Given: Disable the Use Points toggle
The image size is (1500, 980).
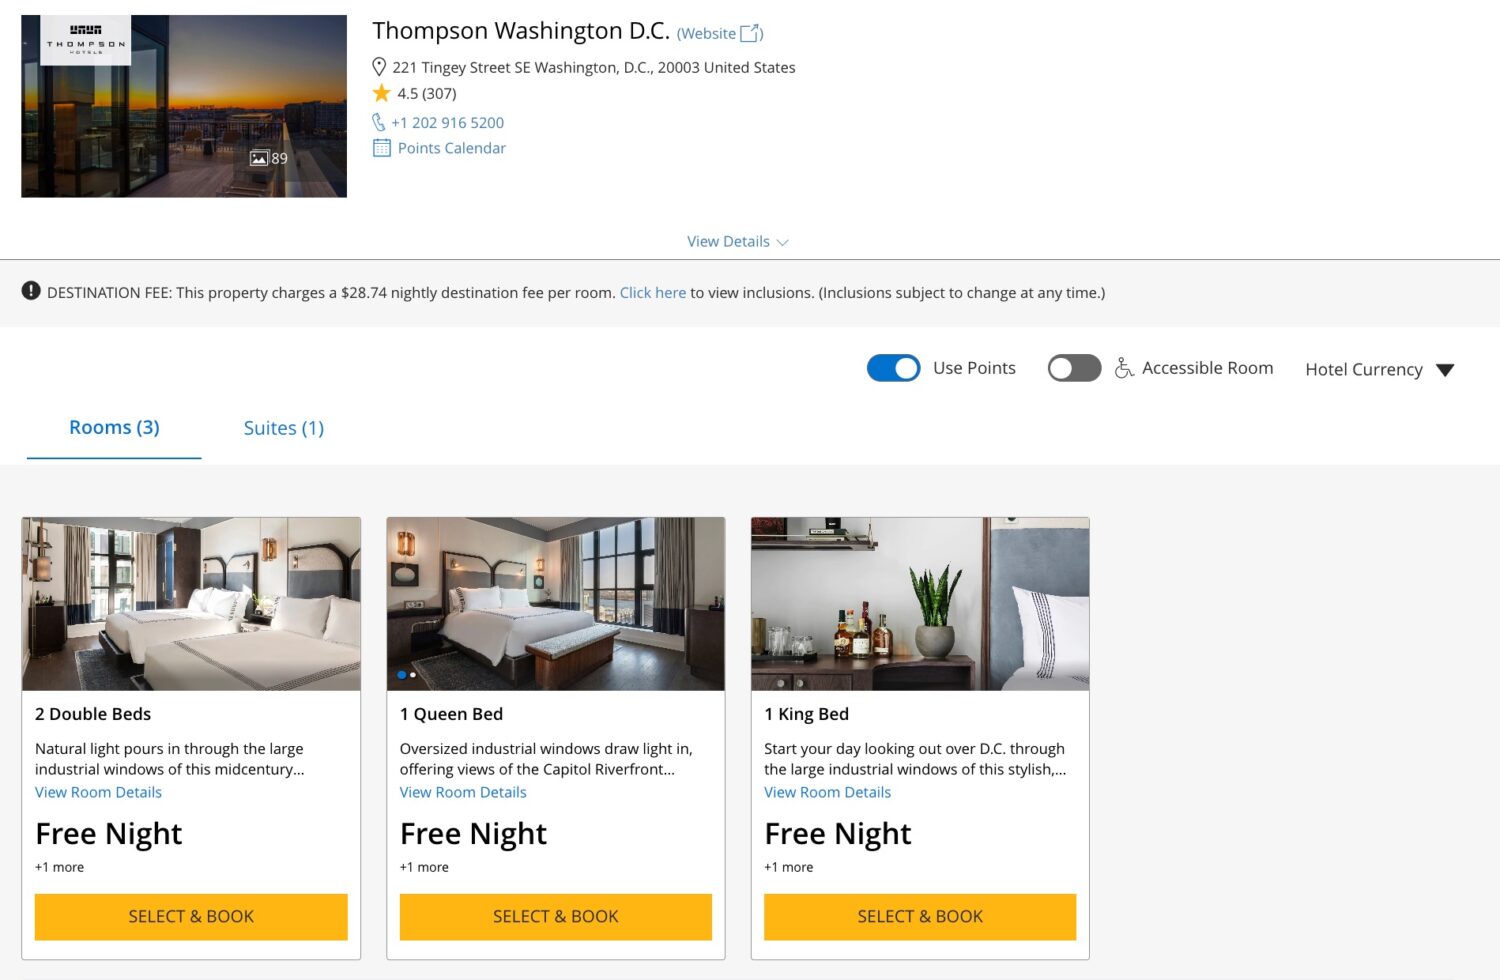Looking at the screenshot, I should (x=893, y=368).
